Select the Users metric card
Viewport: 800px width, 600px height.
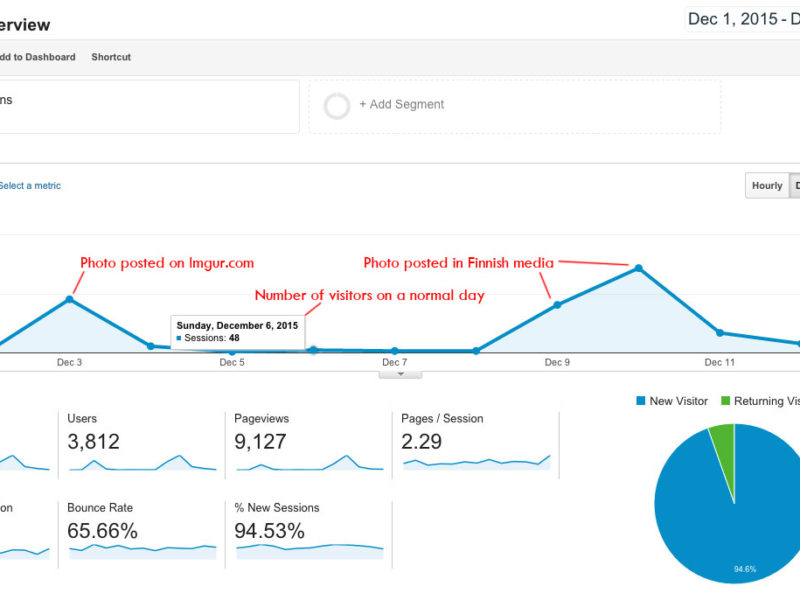coord(142,445)
